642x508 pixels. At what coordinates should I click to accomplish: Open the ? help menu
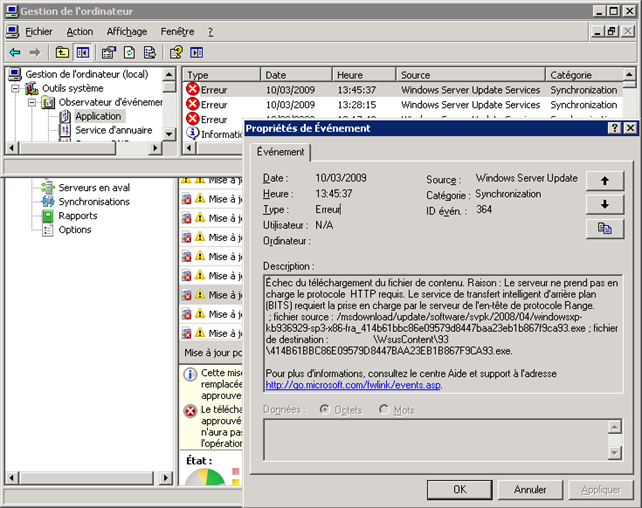(x=210, y=32)
